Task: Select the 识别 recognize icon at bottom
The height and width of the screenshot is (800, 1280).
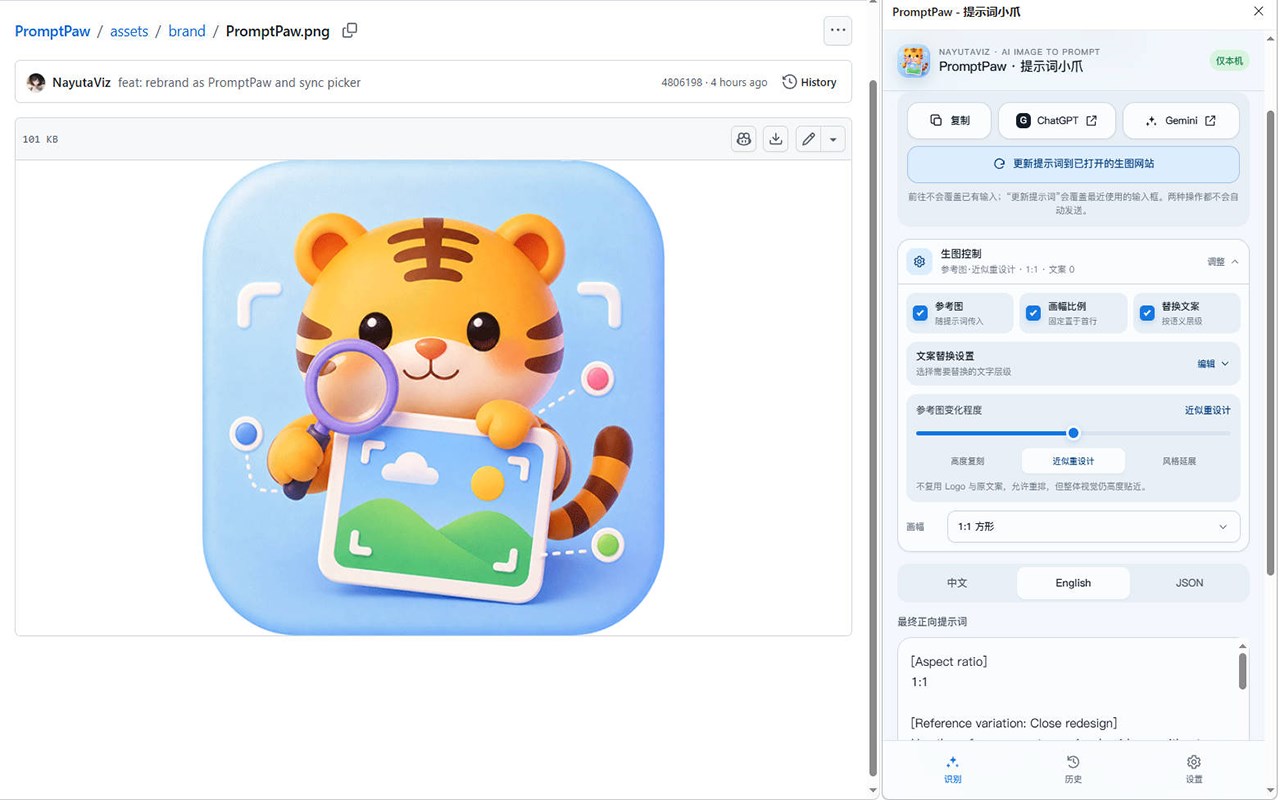Action: (952, 769)
